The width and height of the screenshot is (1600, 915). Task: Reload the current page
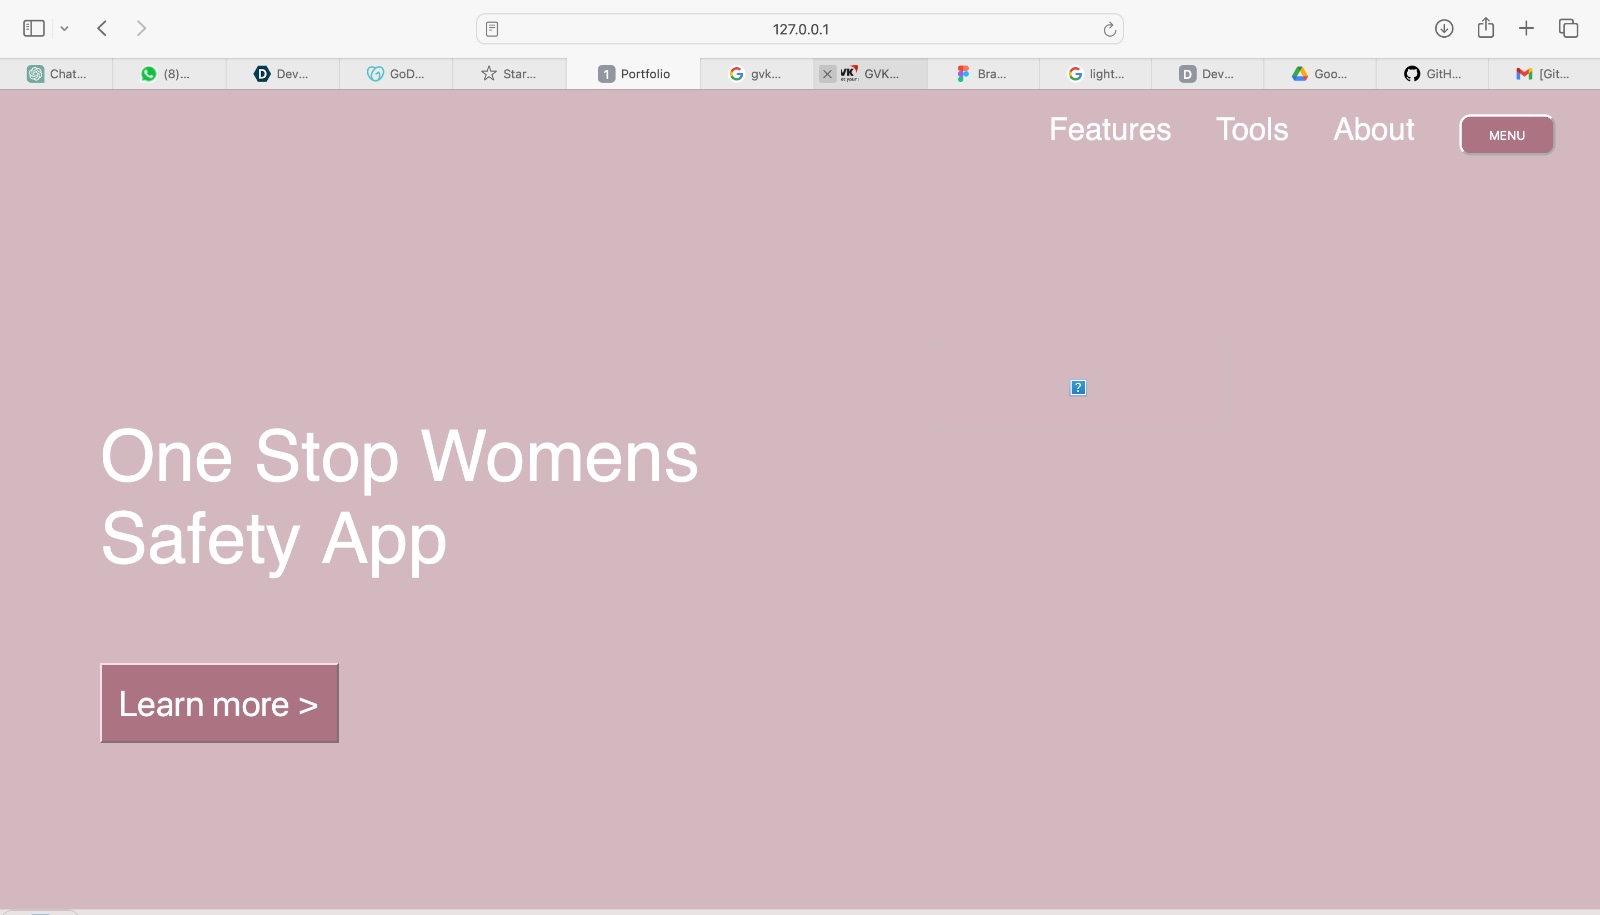1110,29
